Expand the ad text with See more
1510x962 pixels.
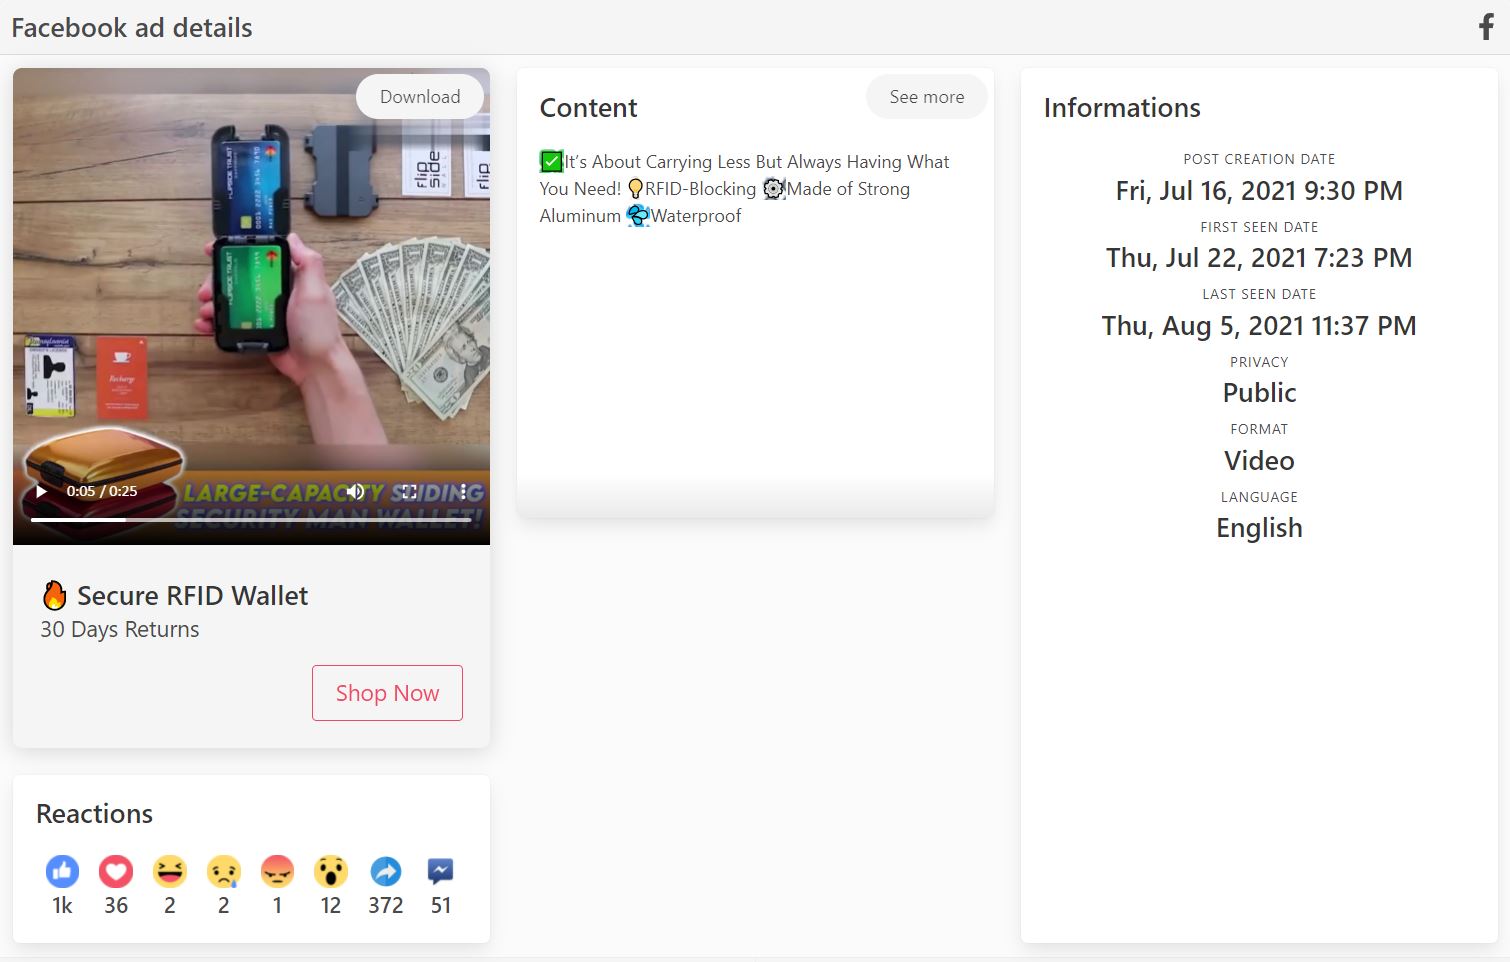[x=925, y=96]
